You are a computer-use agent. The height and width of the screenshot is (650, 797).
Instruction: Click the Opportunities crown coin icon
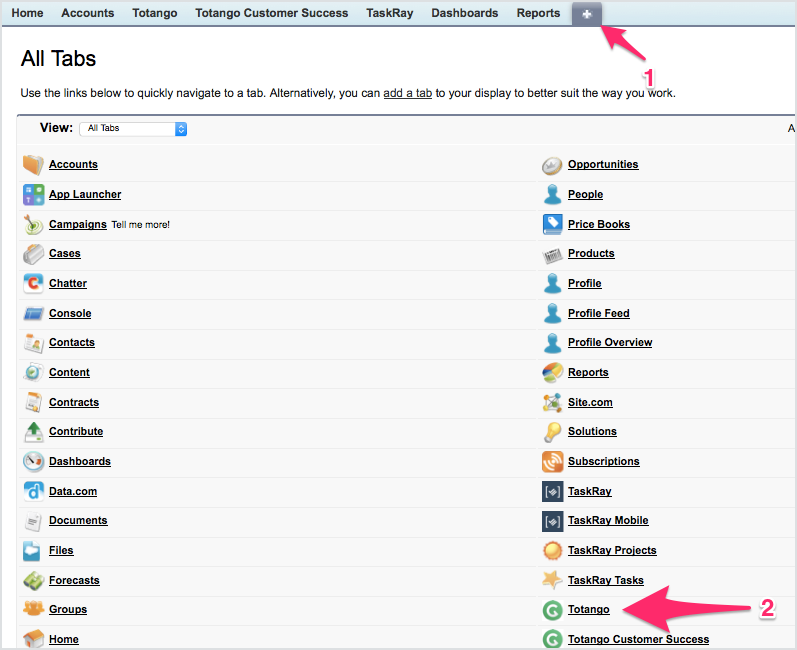pyautogui.click(x=552, y=165)
